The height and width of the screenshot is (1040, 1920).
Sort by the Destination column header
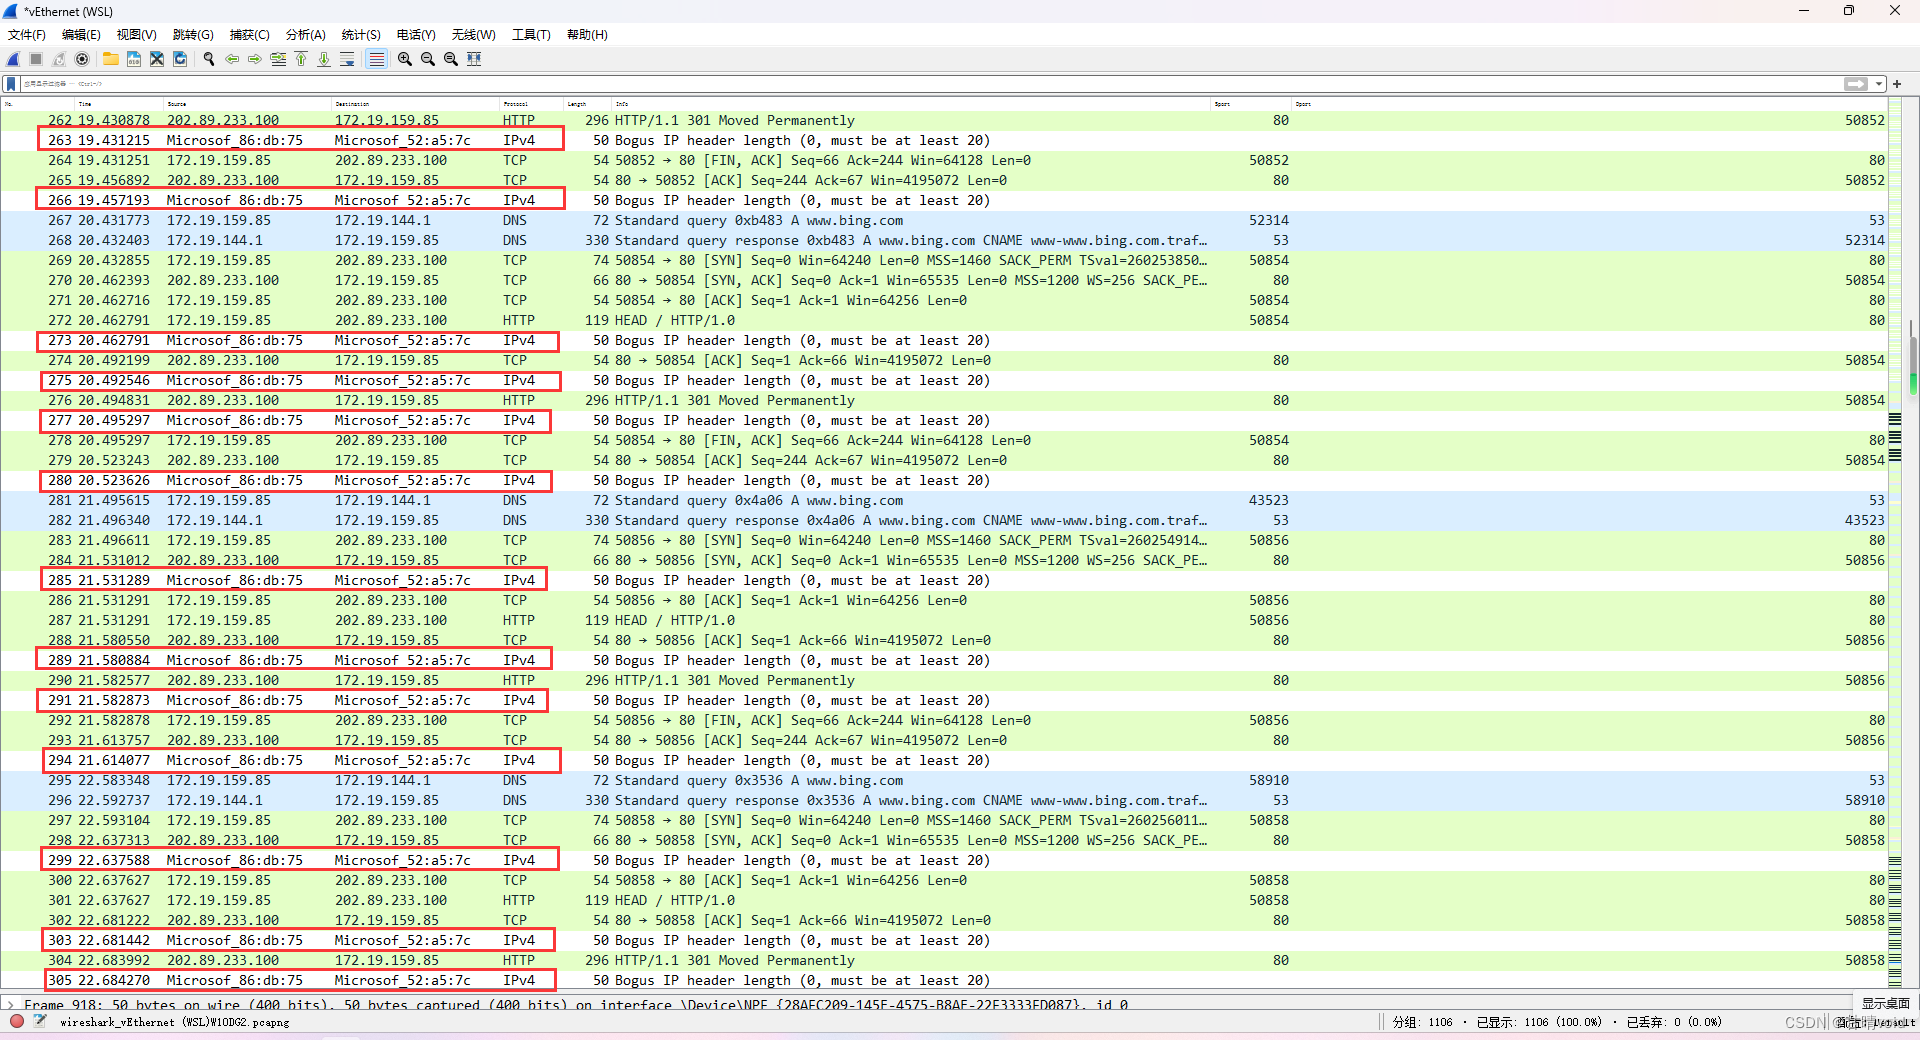tap(415, 104)
